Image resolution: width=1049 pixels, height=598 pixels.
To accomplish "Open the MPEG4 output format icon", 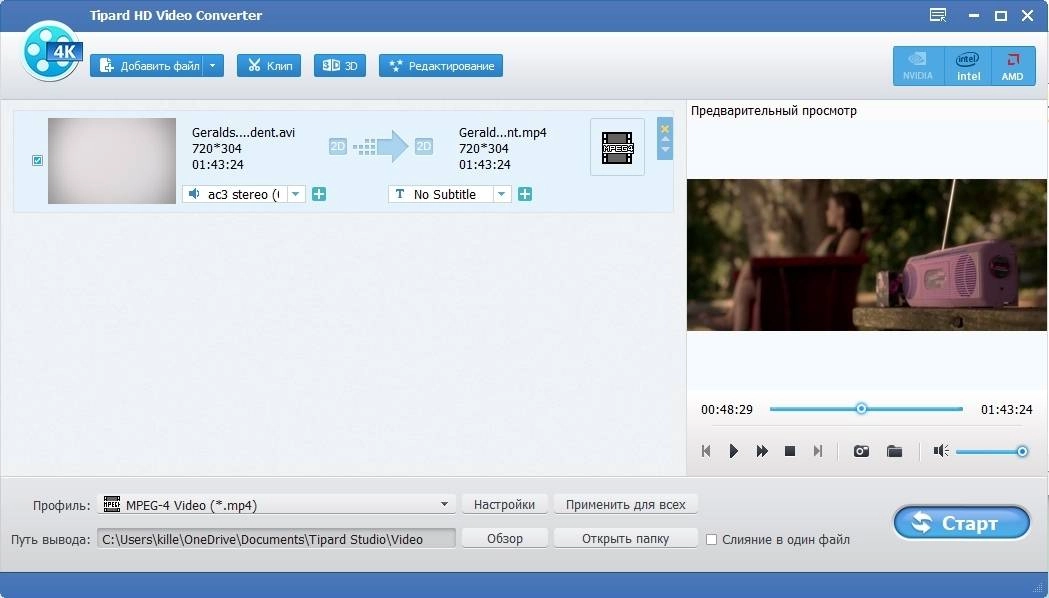I will coord(617,148).
